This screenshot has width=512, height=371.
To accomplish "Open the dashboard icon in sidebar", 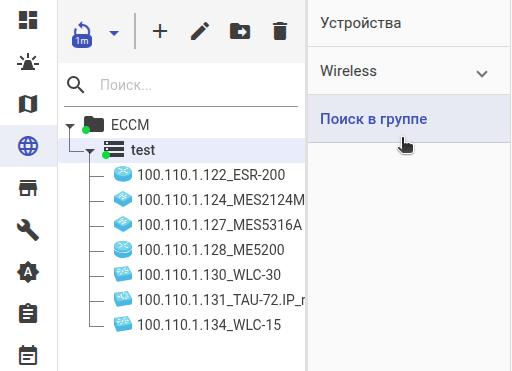I will [x=28, y=20].
